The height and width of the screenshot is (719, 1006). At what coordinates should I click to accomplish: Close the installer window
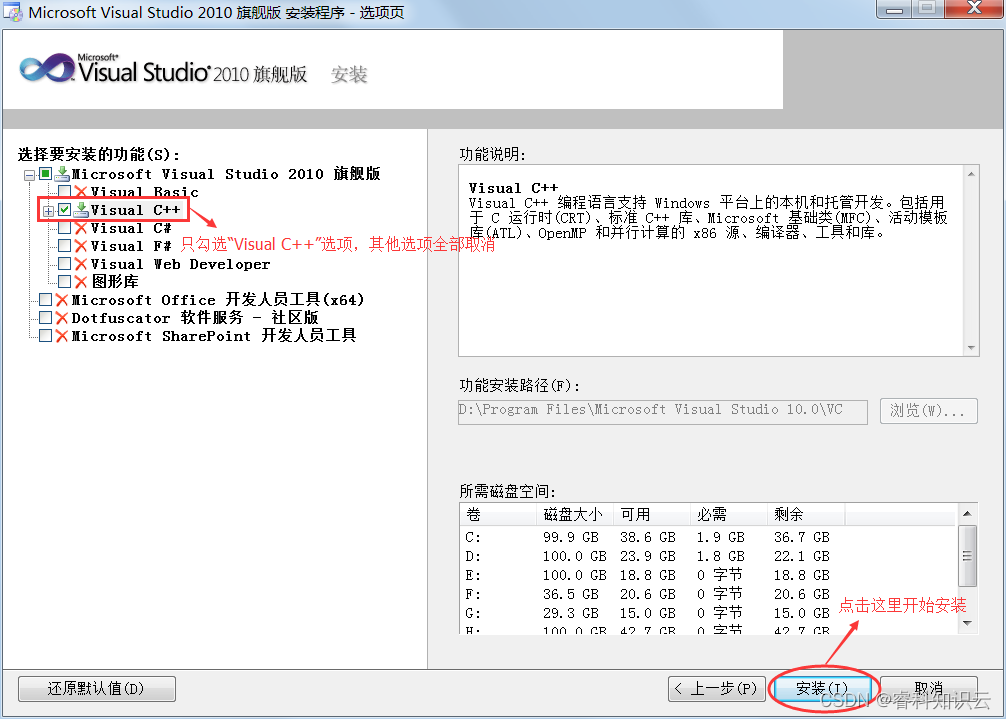coord(975,8)
